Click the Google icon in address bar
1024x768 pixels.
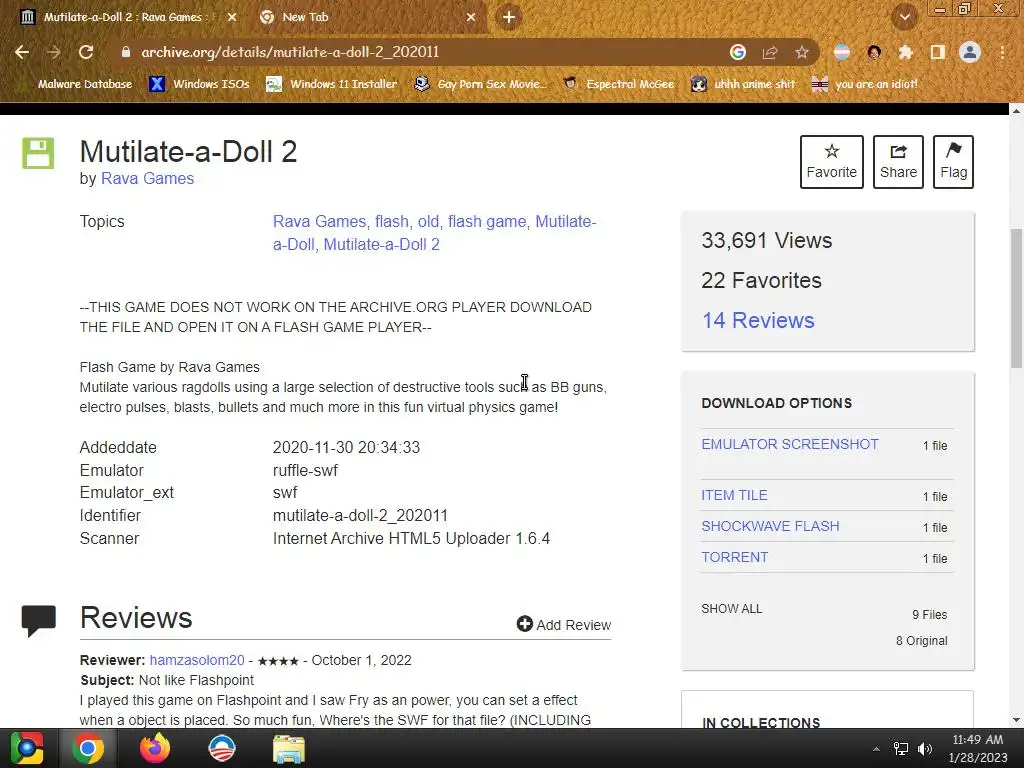738,52
